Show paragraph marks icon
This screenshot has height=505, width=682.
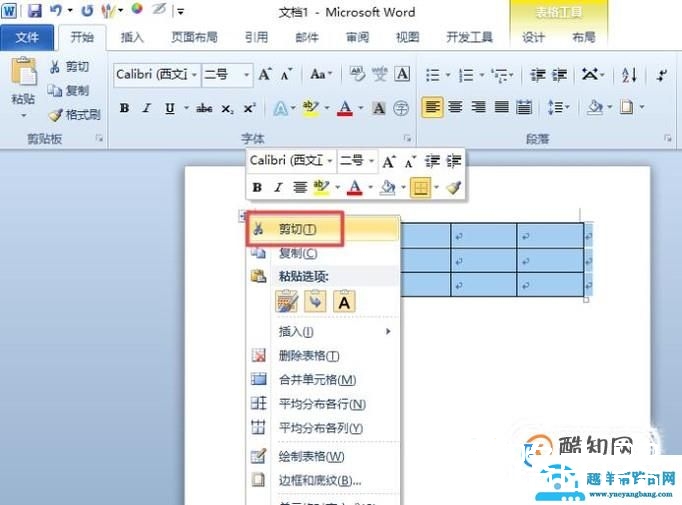[662, 75]
